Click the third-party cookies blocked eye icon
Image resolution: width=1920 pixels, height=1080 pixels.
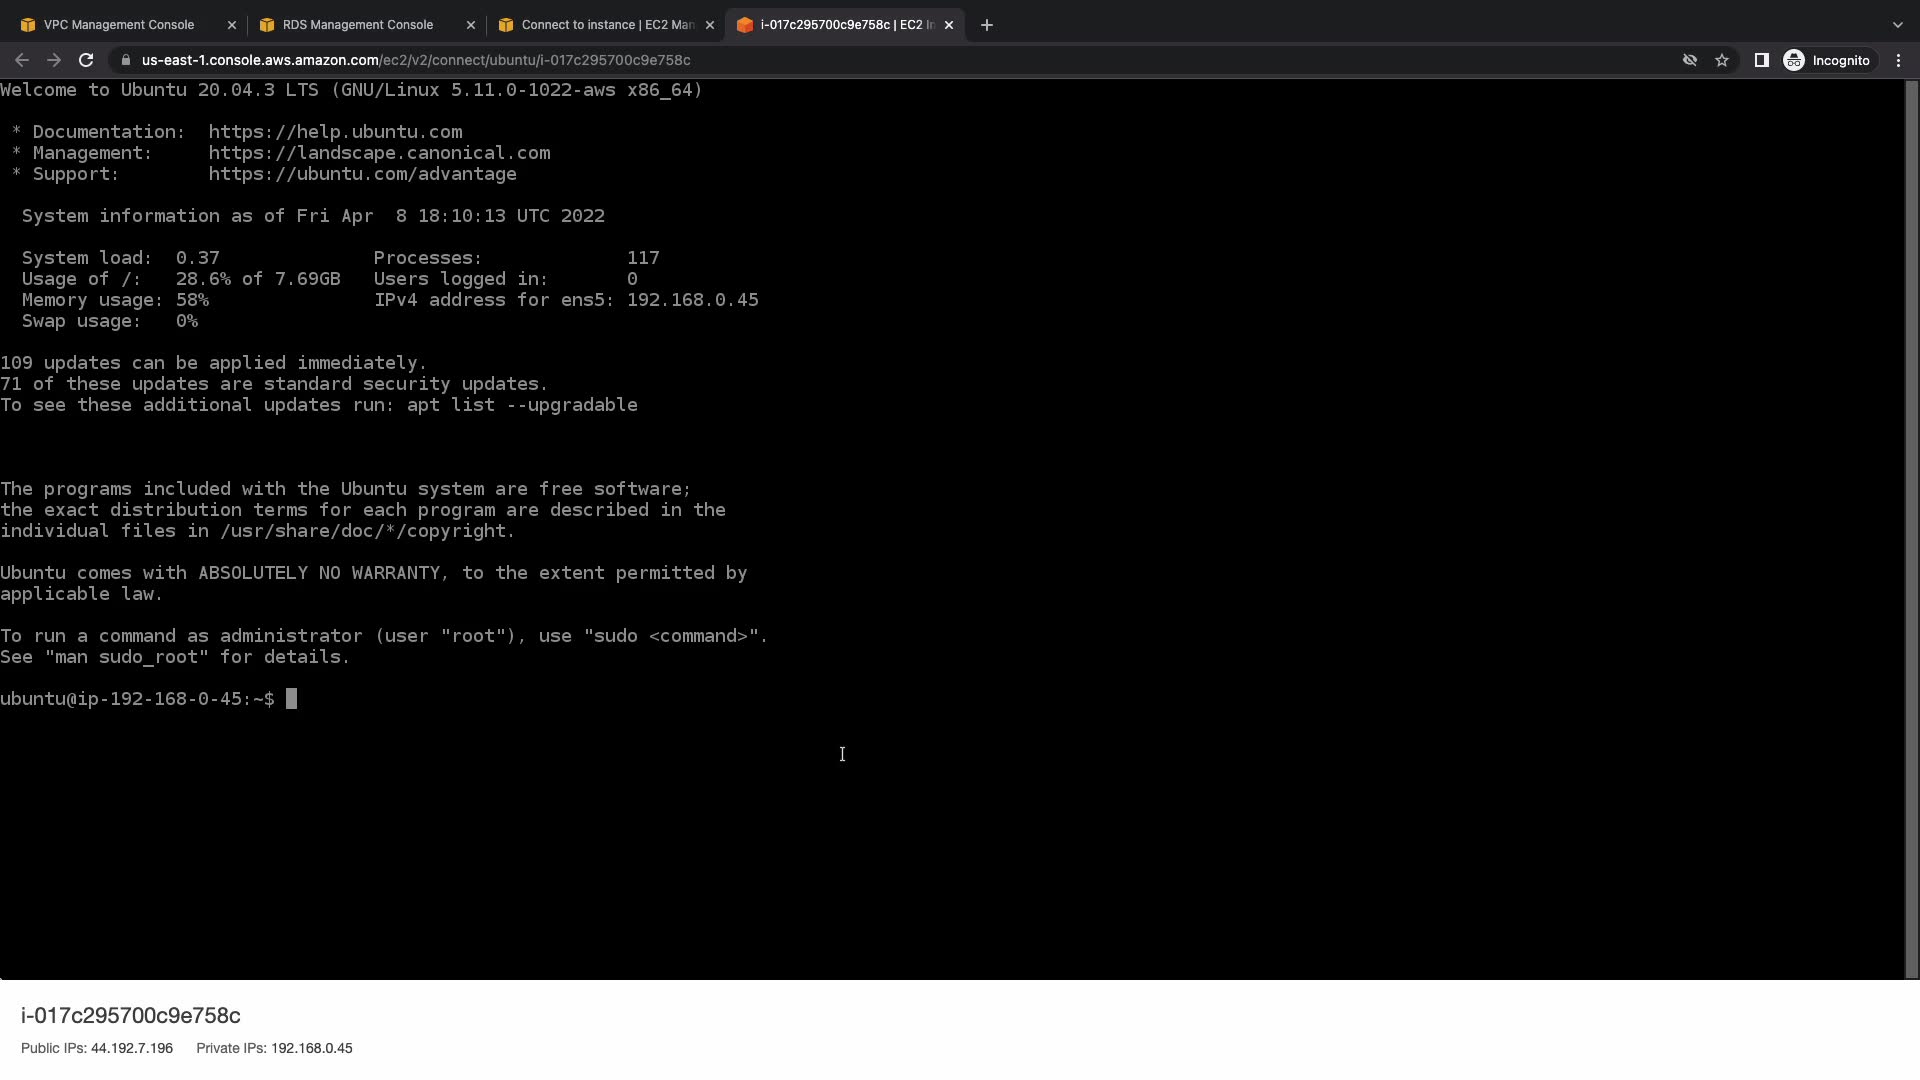[1690, 60]
